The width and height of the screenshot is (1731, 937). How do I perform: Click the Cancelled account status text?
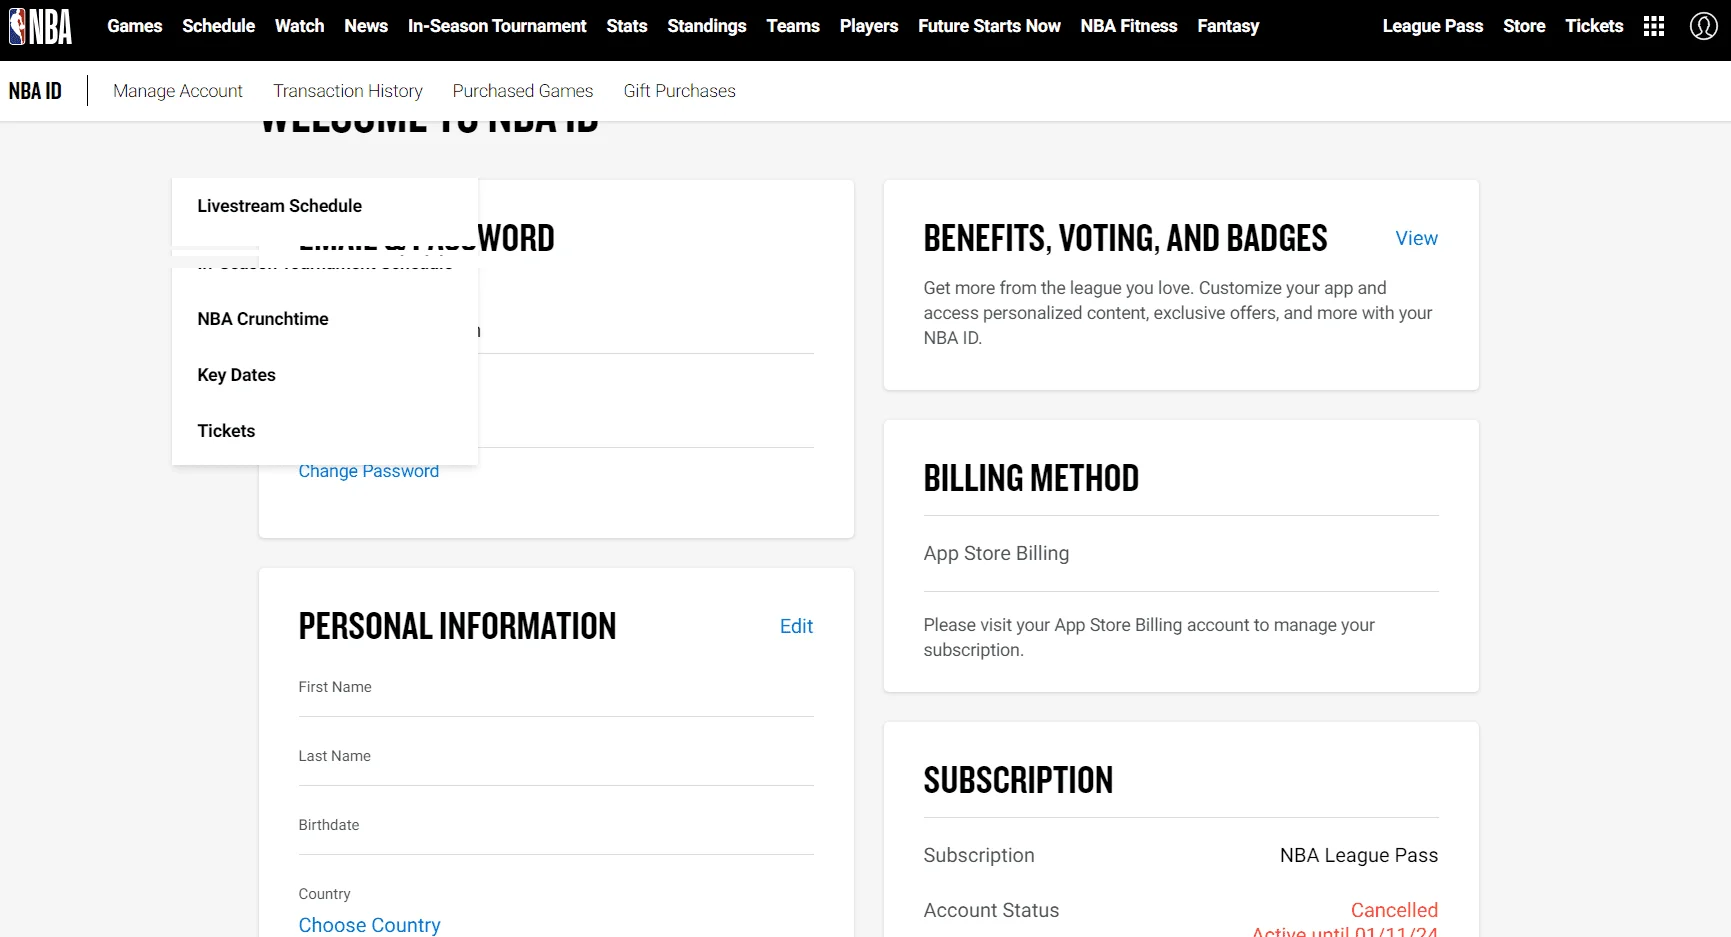(1394, 910)
